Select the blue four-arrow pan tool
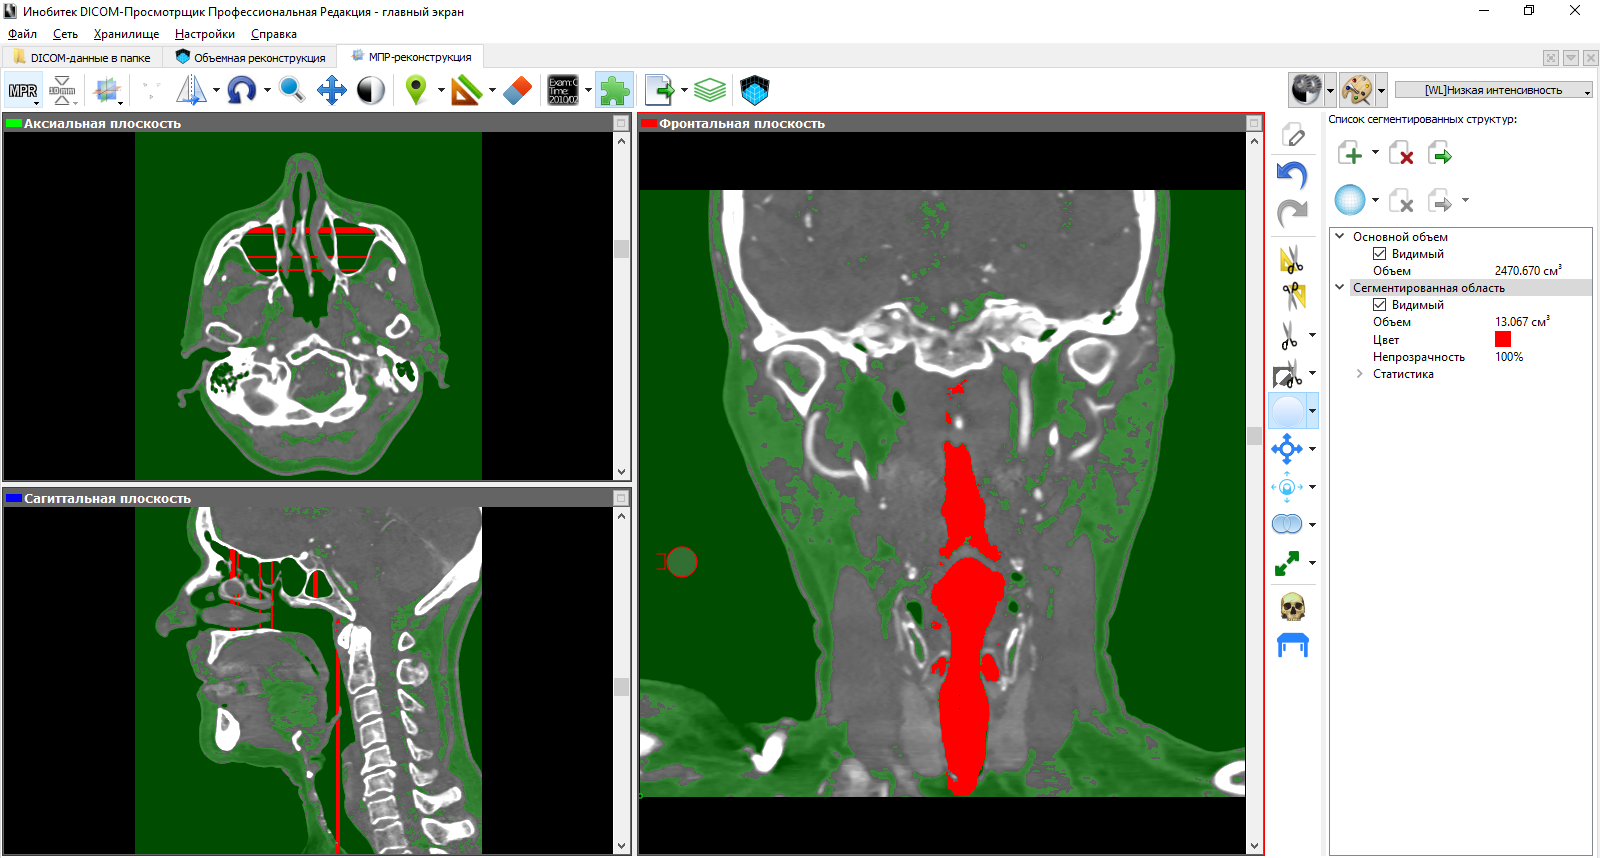Viewport: 1600px width, 858px height. [332, 91]
